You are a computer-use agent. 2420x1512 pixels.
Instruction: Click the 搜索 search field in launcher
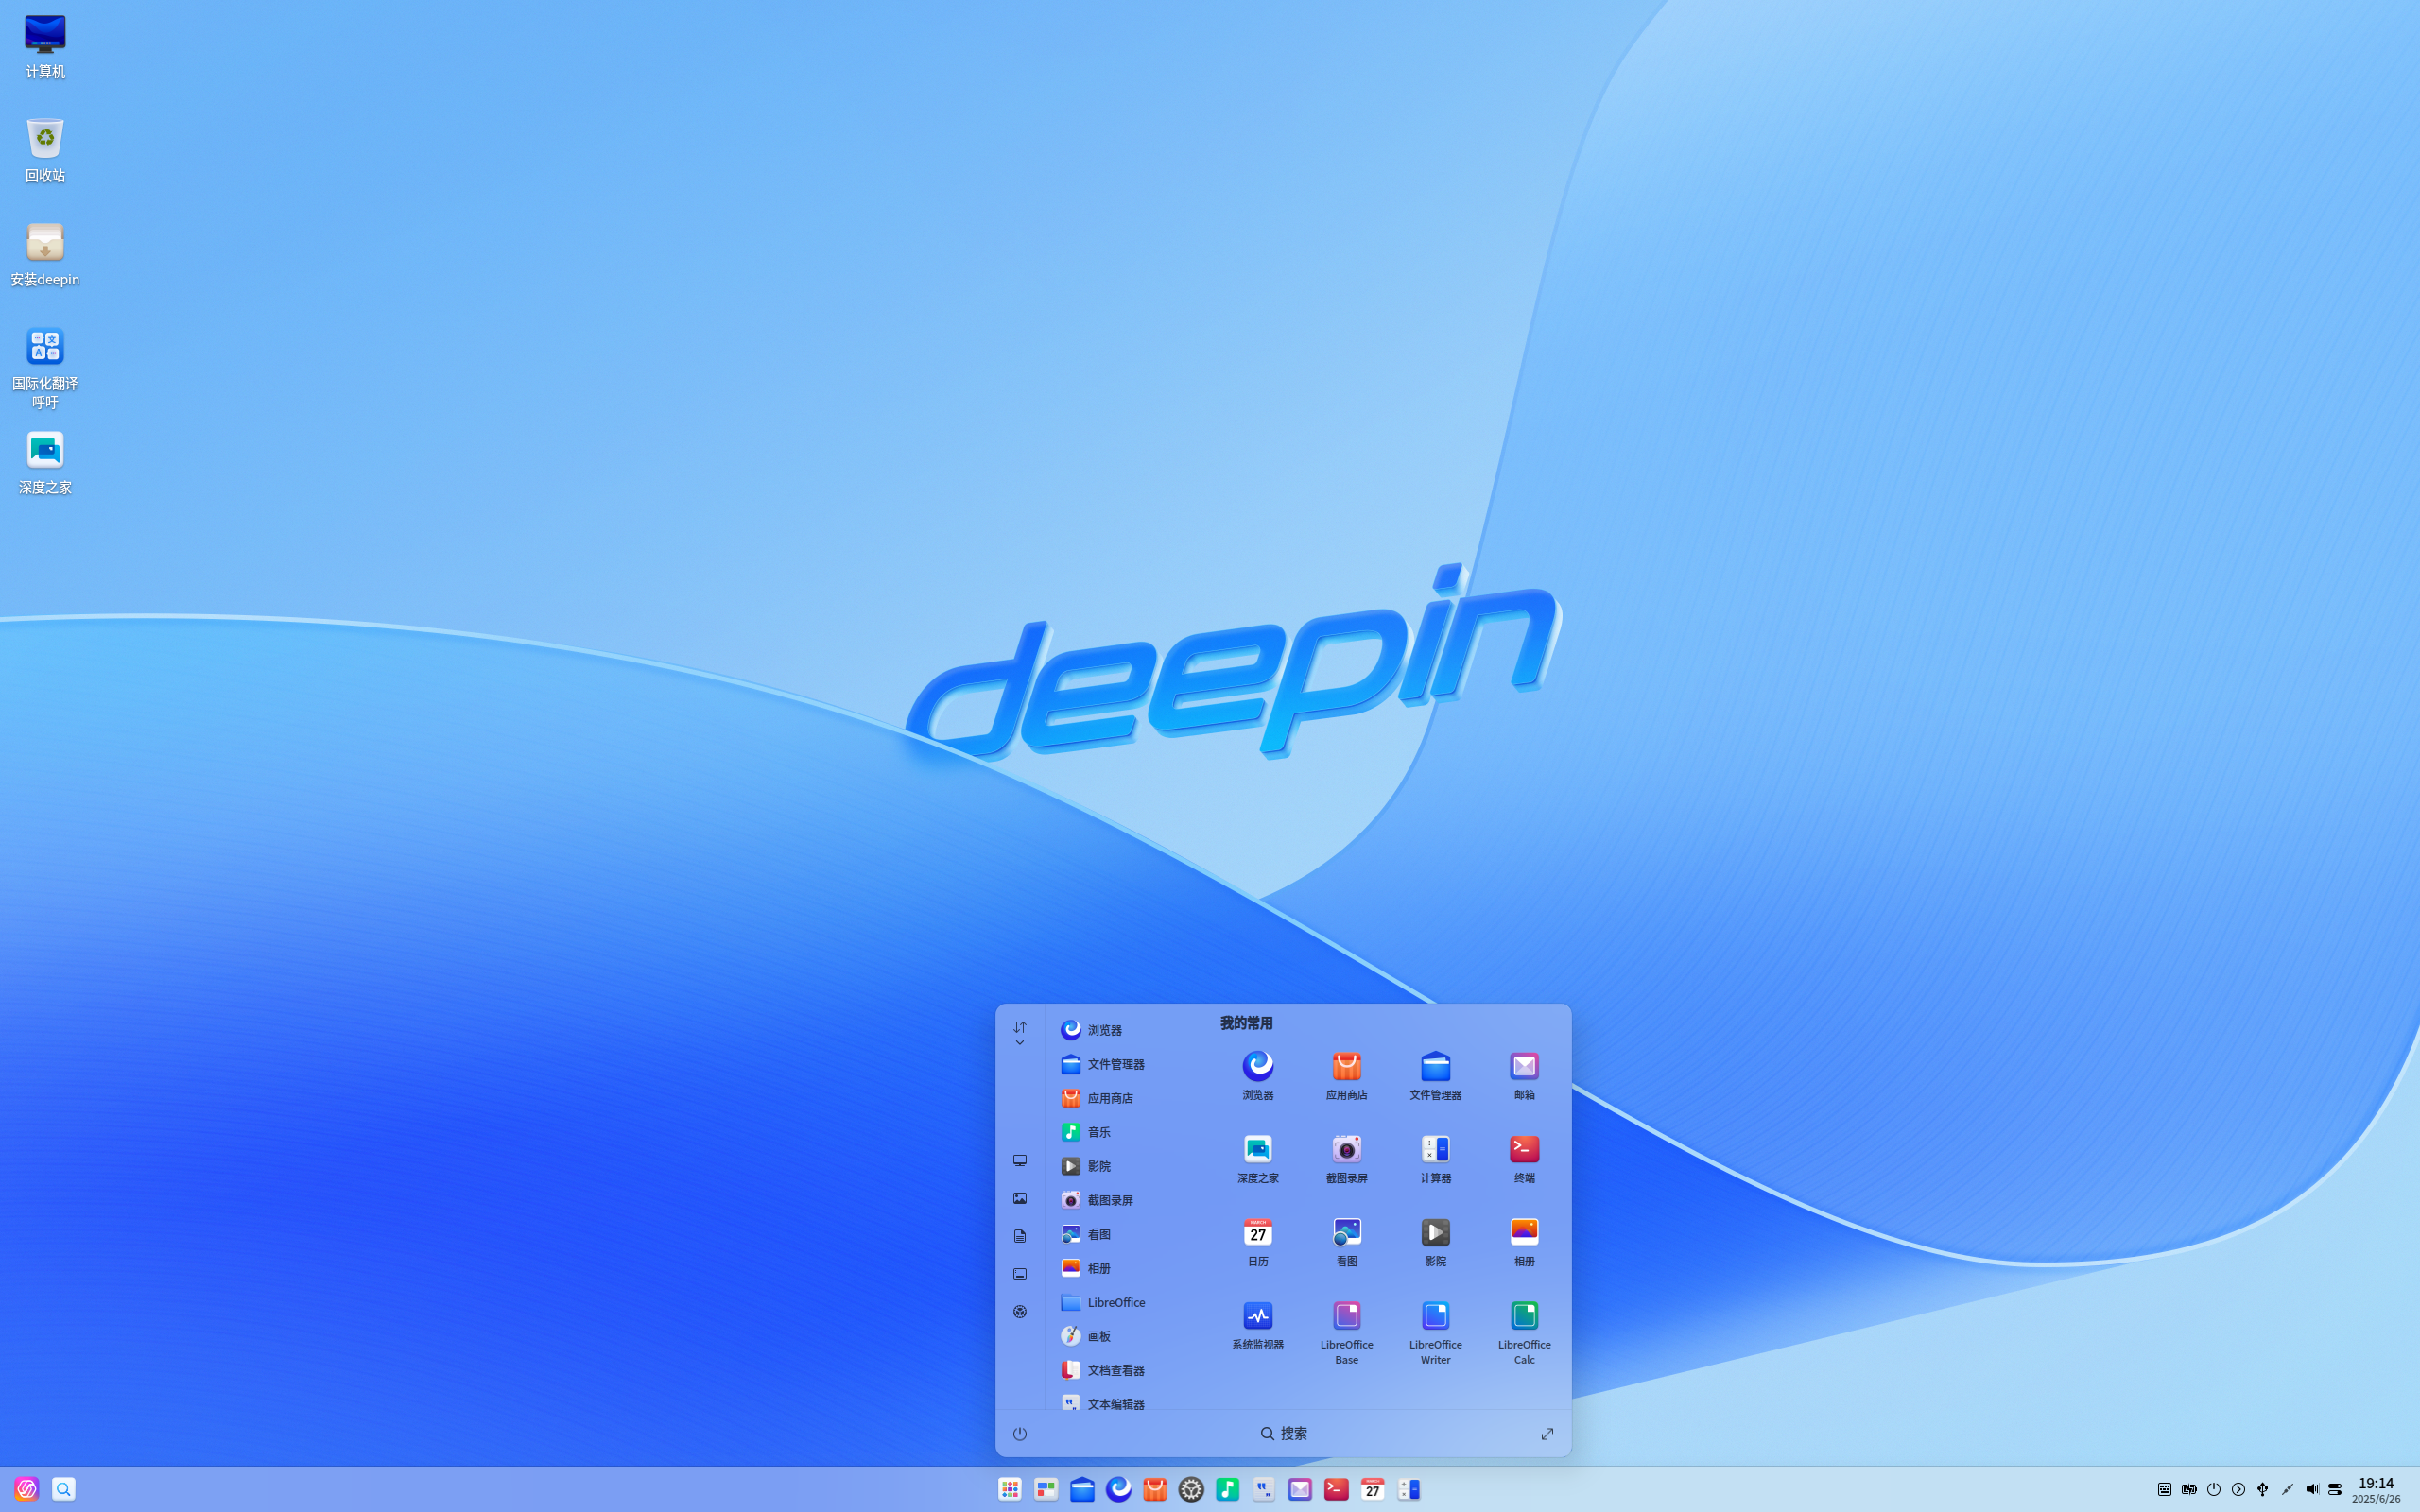click(x=1283, y=1433)
